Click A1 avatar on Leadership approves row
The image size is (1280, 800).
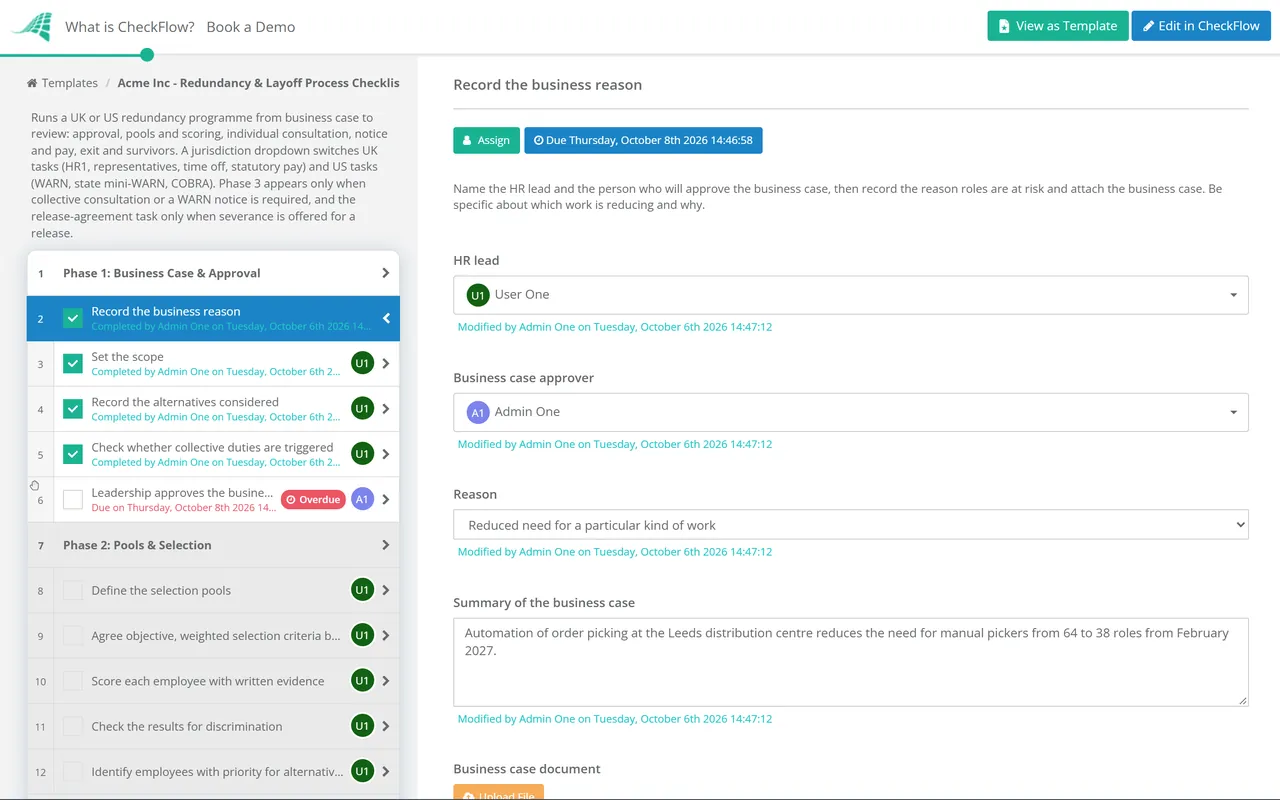coord(362,499)
